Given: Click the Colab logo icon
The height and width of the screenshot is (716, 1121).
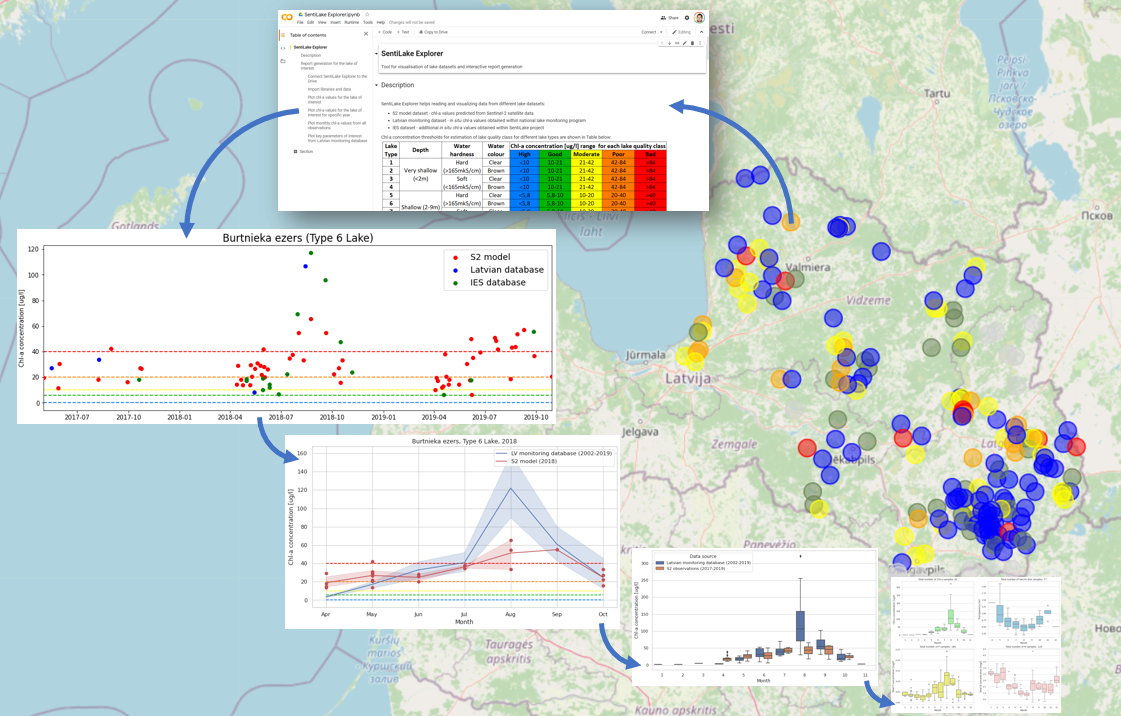Looking at the screenshot, I should click(287, 16).
